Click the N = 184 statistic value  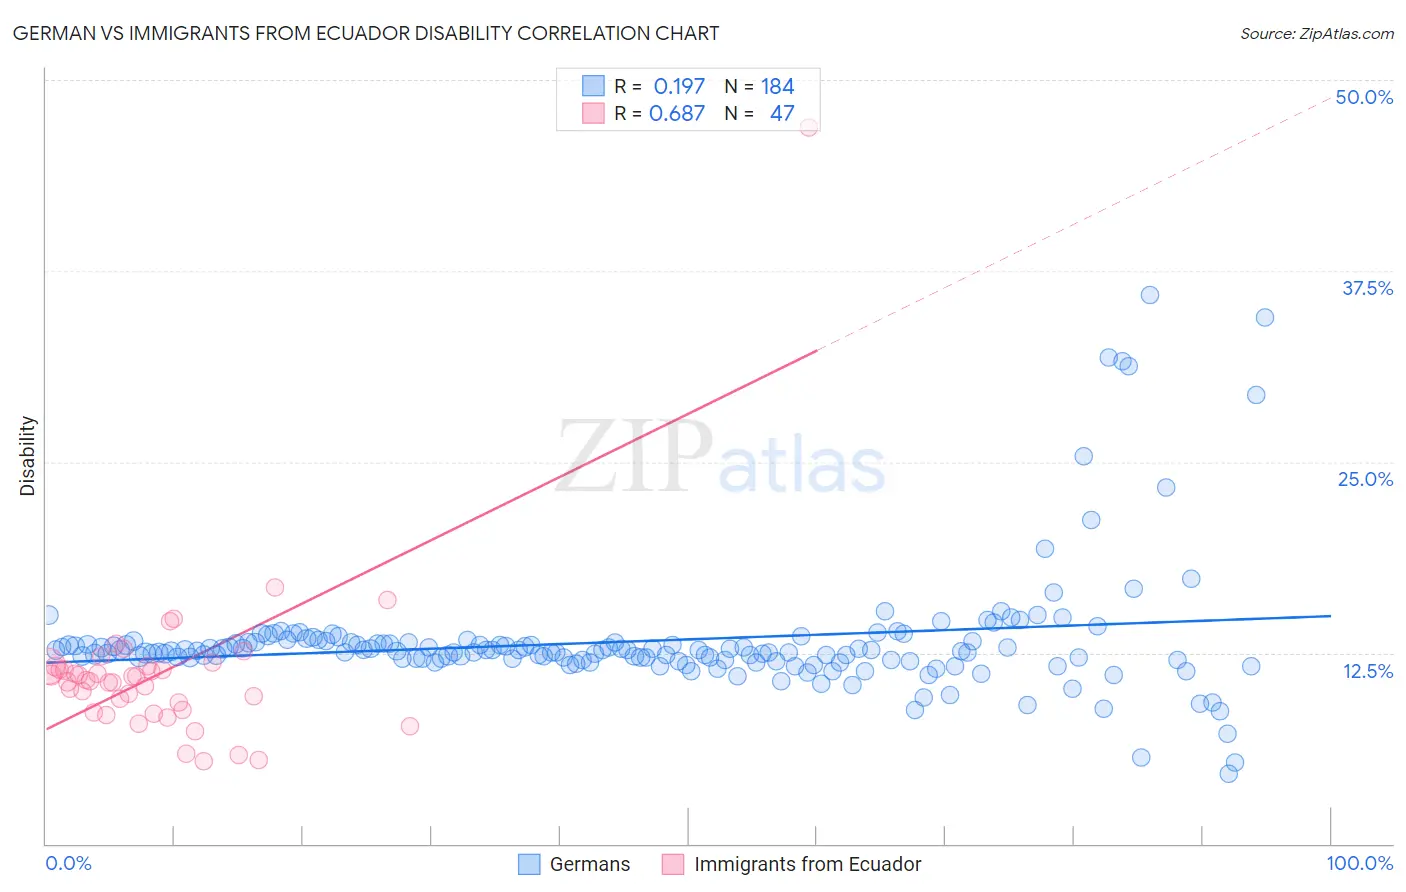coord(759,86)
